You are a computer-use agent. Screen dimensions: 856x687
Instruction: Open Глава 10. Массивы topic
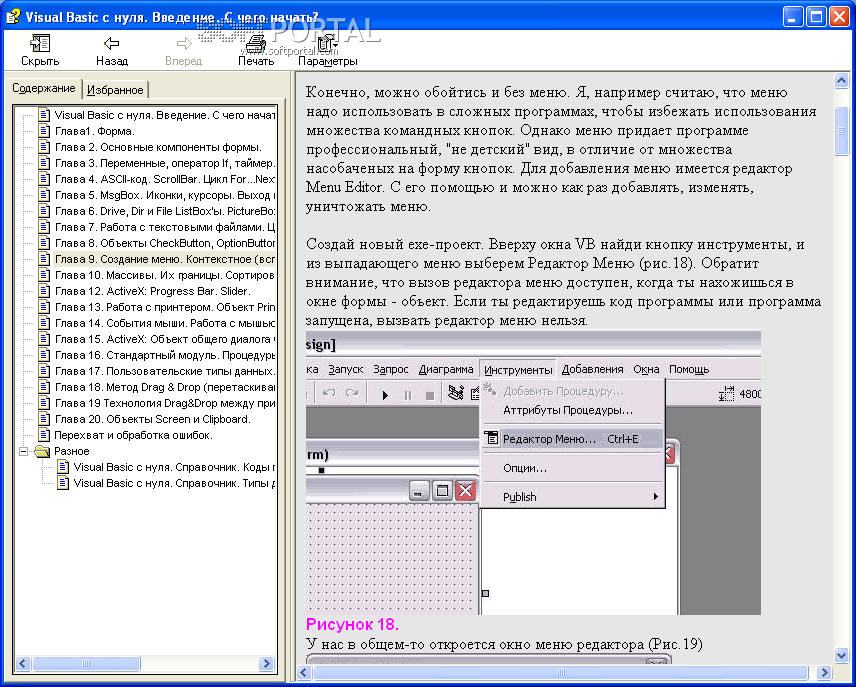(164, 275)
